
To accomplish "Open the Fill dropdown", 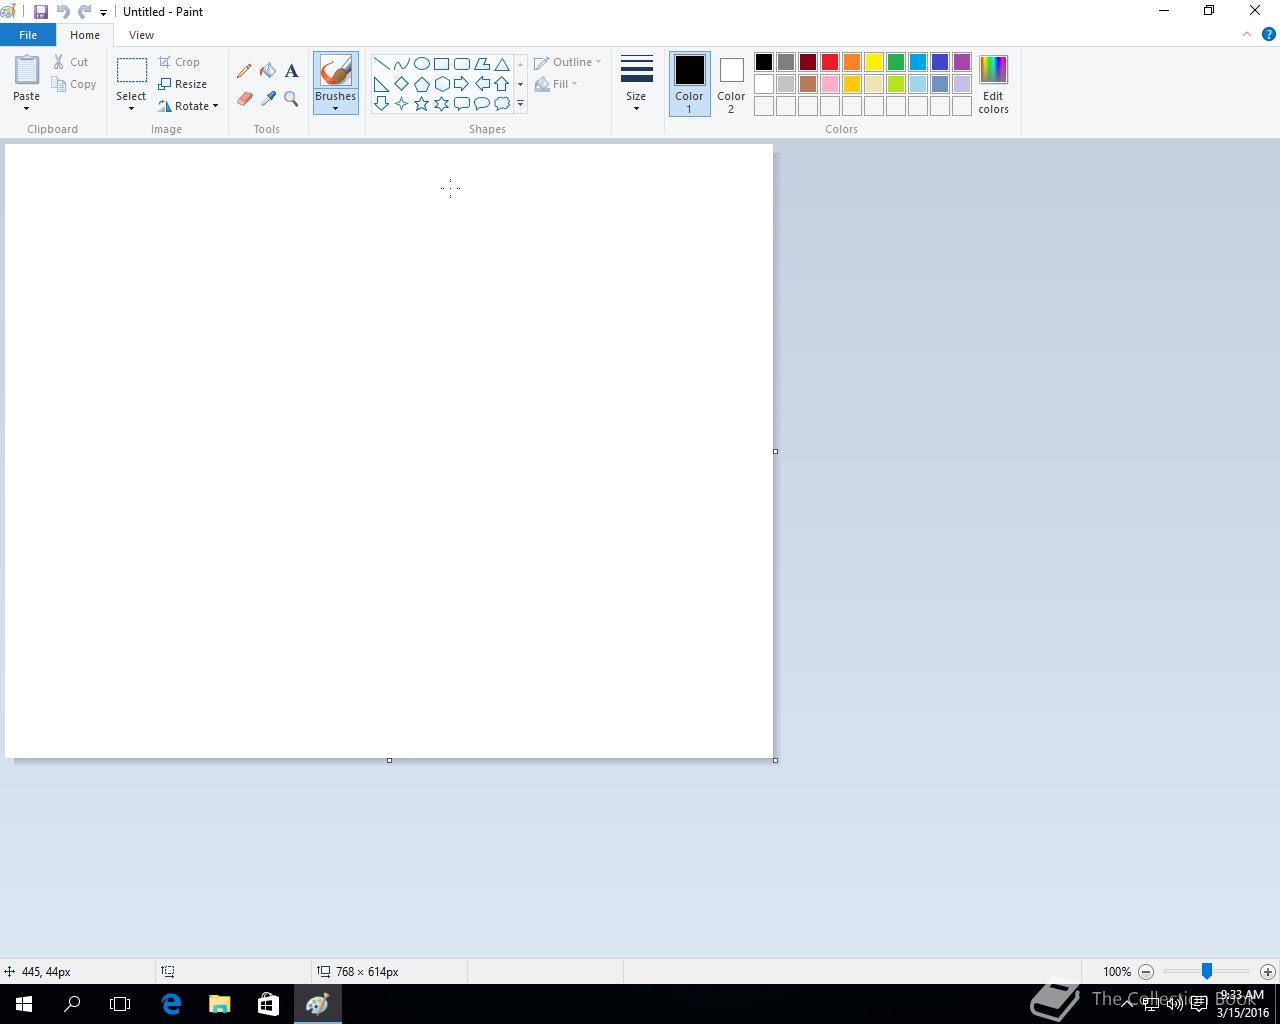I will 556,84.
